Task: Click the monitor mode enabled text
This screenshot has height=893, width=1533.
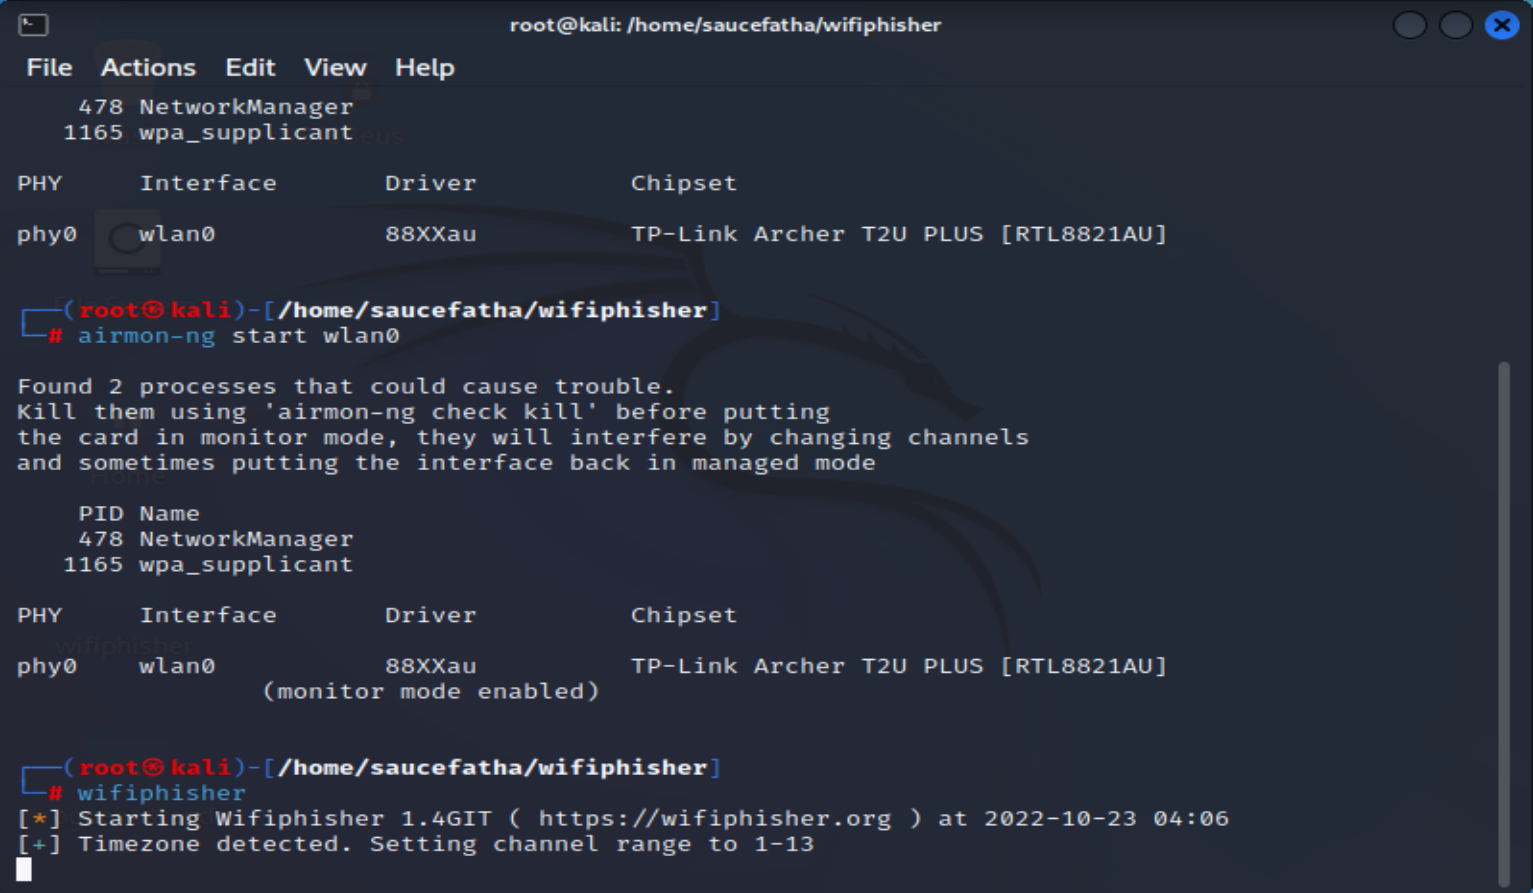Action: 432,690
